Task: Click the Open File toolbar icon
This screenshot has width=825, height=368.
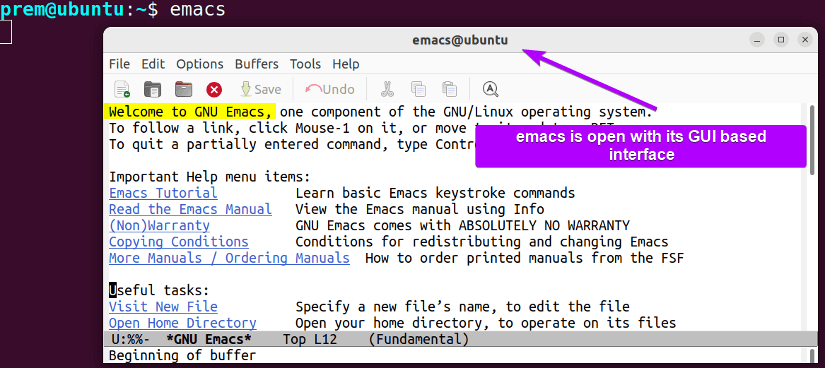Action: [x=153, y=89]
